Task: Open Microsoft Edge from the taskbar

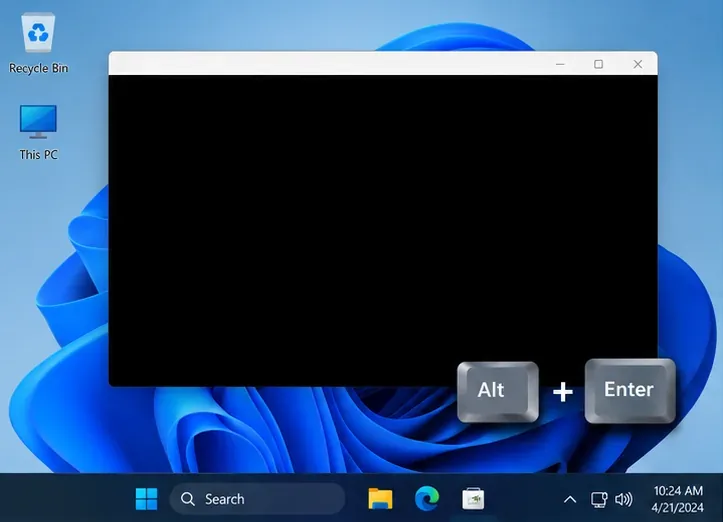Action: pyautogui.click(x=427, y=498)
